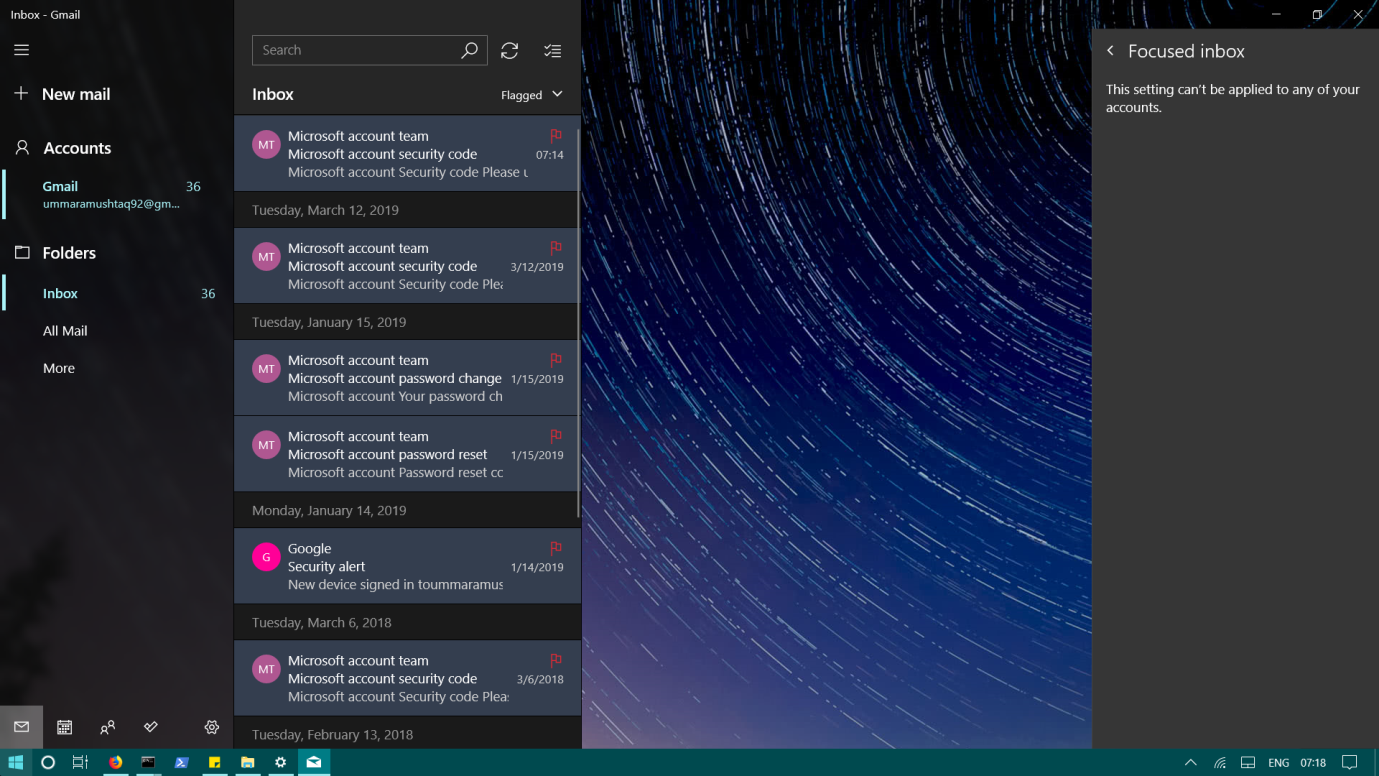Open the Calendar view from bottom navigation
Screen dimensions: 1379x776
point(64,727)
